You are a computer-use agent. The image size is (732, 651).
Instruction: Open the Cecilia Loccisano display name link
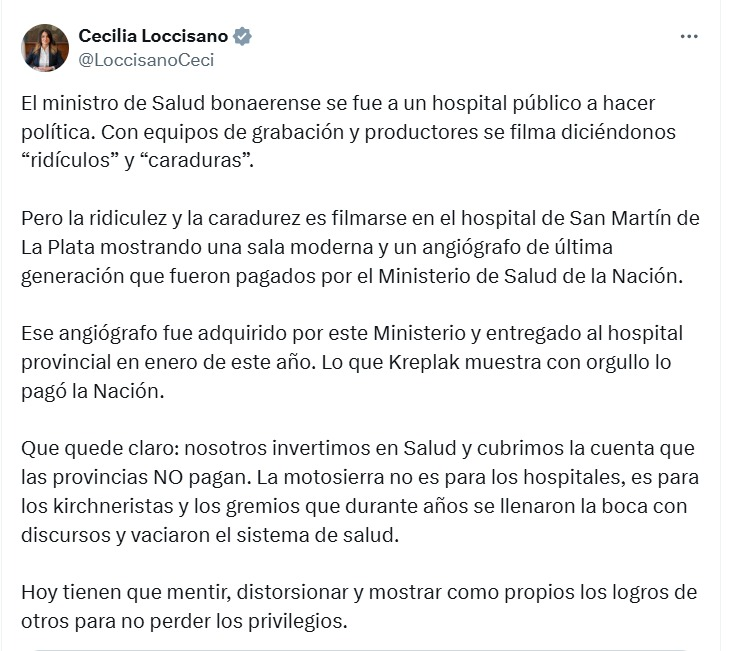pyautogui.click(x=153, y=36)
